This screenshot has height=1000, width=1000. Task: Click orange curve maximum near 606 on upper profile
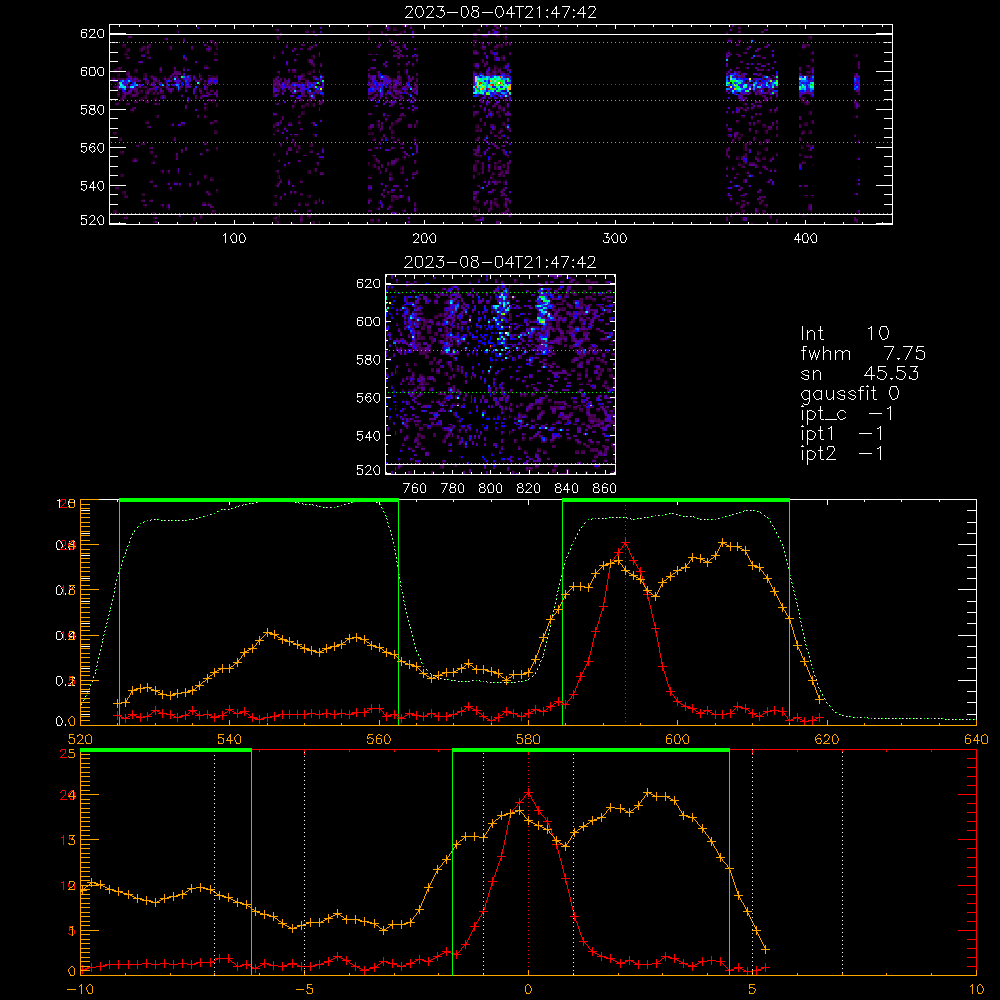coord(722,542)
